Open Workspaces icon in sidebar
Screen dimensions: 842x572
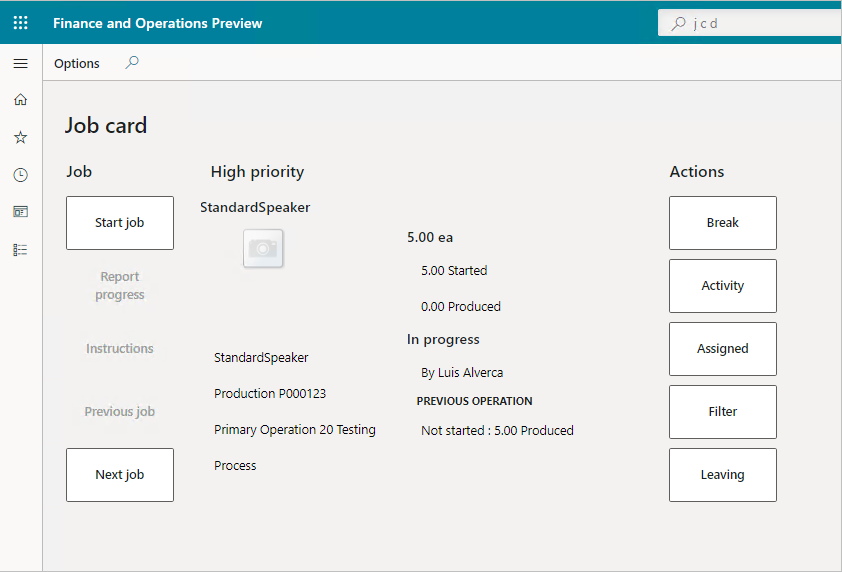20,212
